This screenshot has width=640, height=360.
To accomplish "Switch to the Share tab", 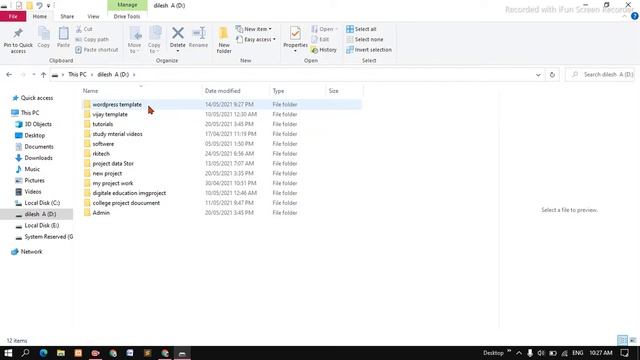I will [x=67, y=16].
